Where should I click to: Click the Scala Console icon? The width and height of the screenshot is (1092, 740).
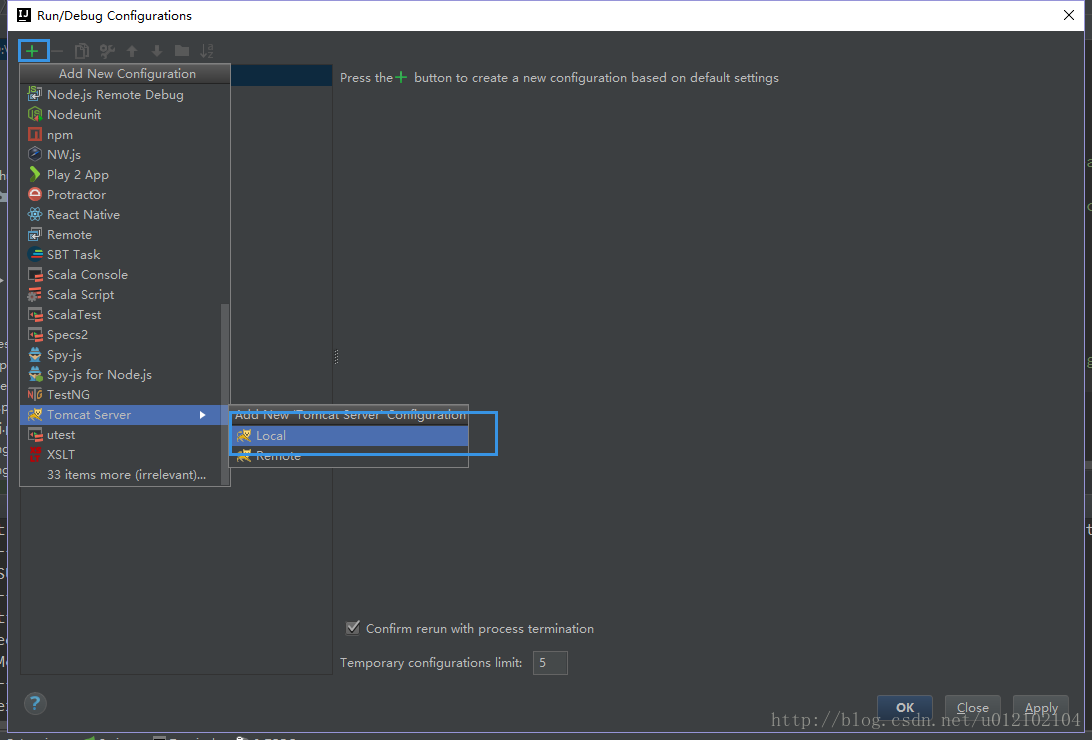pos(35,274)
